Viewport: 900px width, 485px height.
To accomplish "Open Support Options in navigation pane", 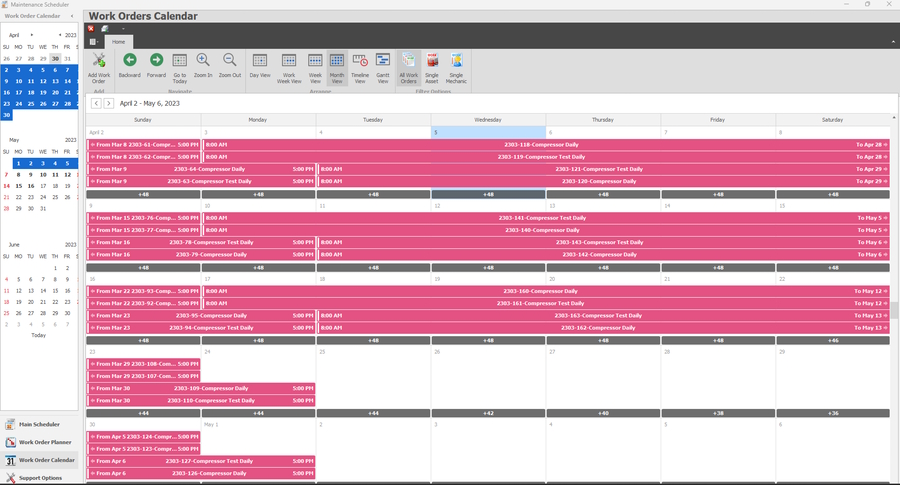I will click(39, 478).
